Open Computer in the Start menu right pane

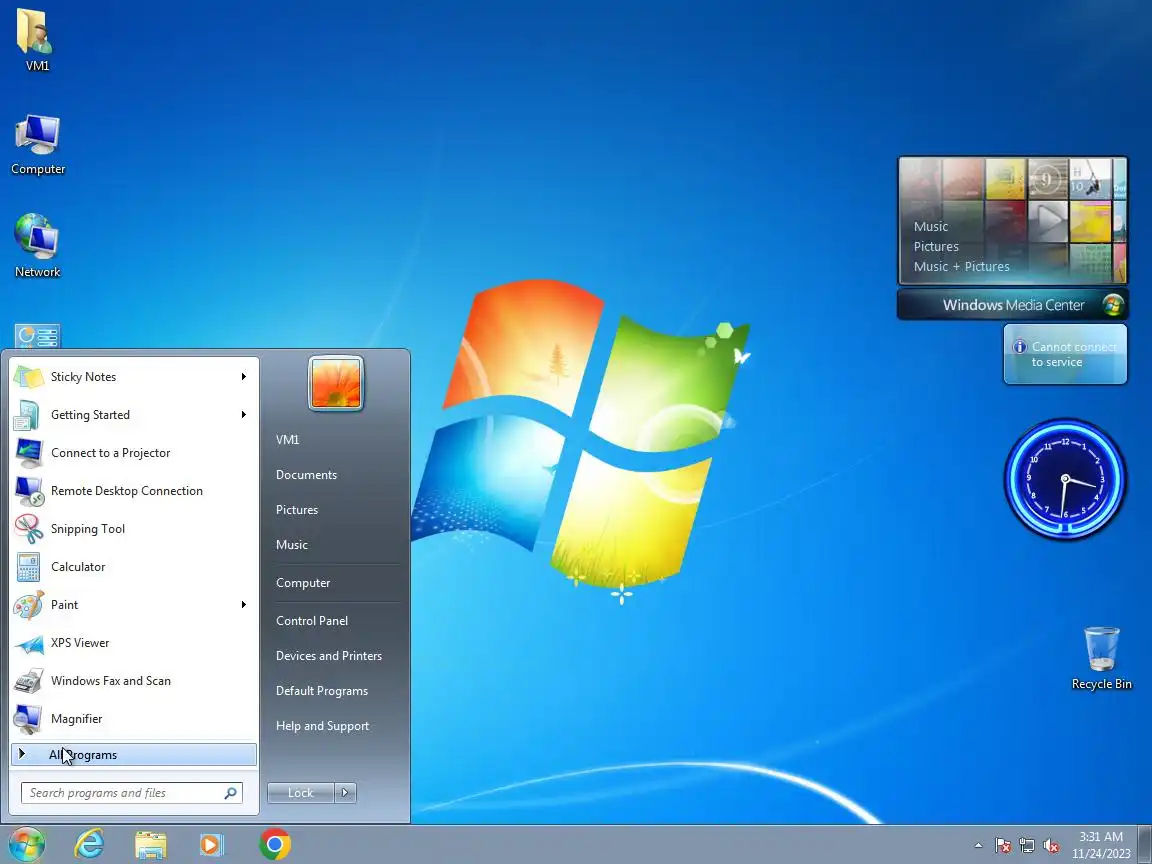303,583
